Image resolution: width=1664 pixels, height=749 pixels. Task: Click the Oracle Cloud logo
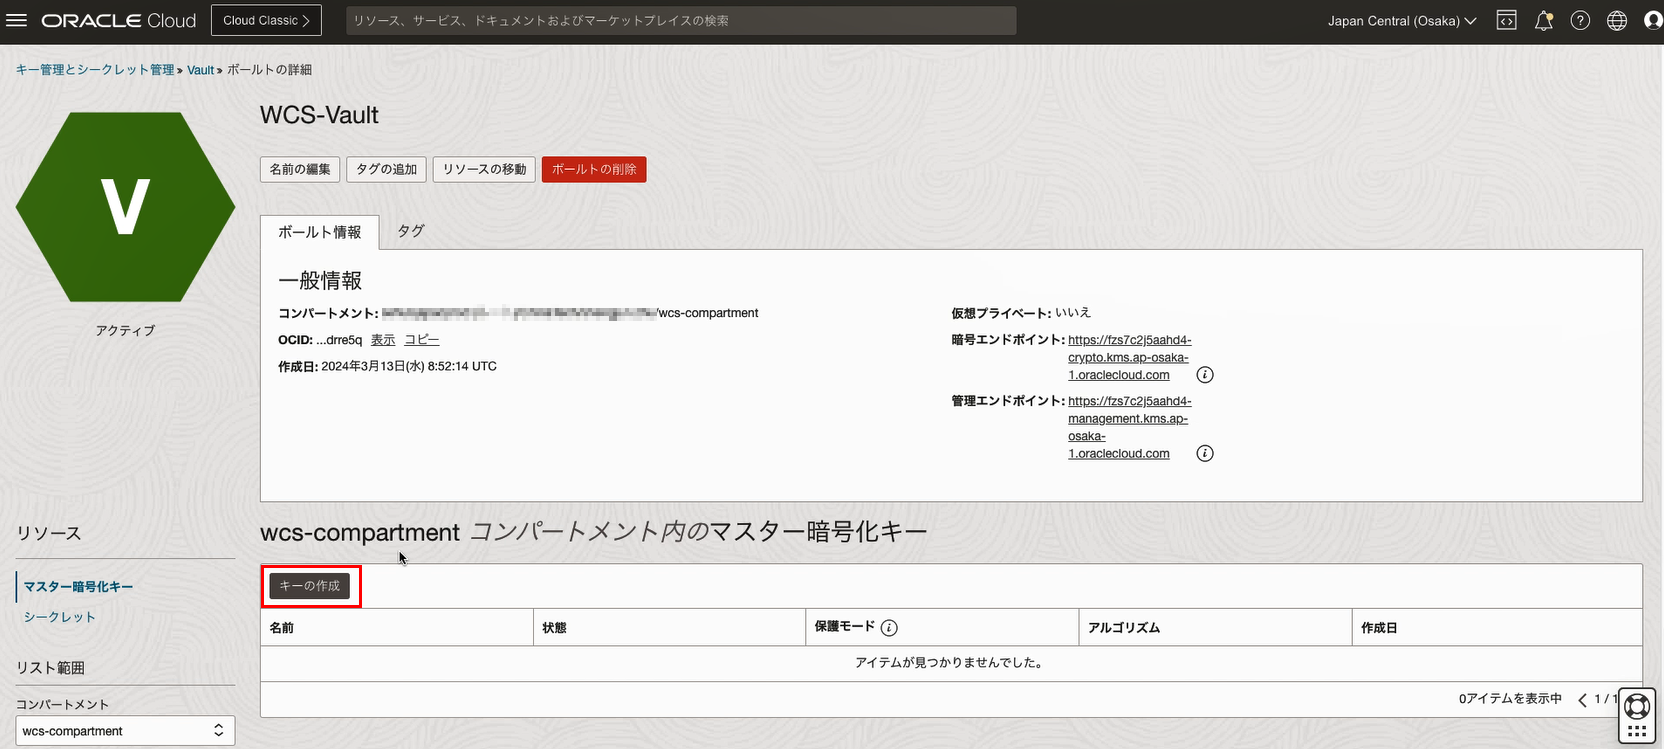click(118, 20)
